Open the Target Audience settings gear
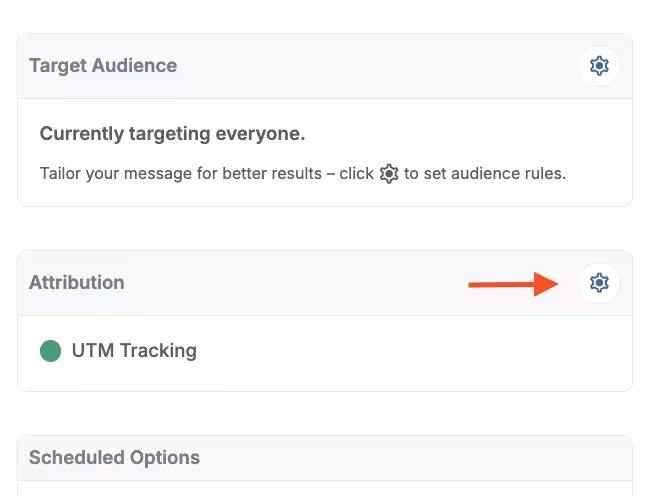This screenshot has width=648, height=496. (x=599, y=66)
